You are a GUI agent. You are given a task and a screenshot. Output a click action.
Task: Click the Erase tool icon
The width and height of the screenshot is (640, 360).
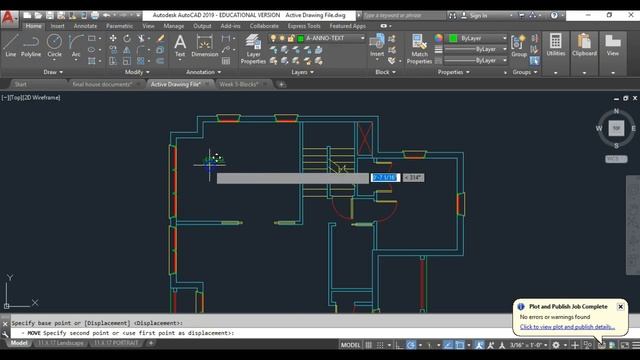(x=160, y=38)
